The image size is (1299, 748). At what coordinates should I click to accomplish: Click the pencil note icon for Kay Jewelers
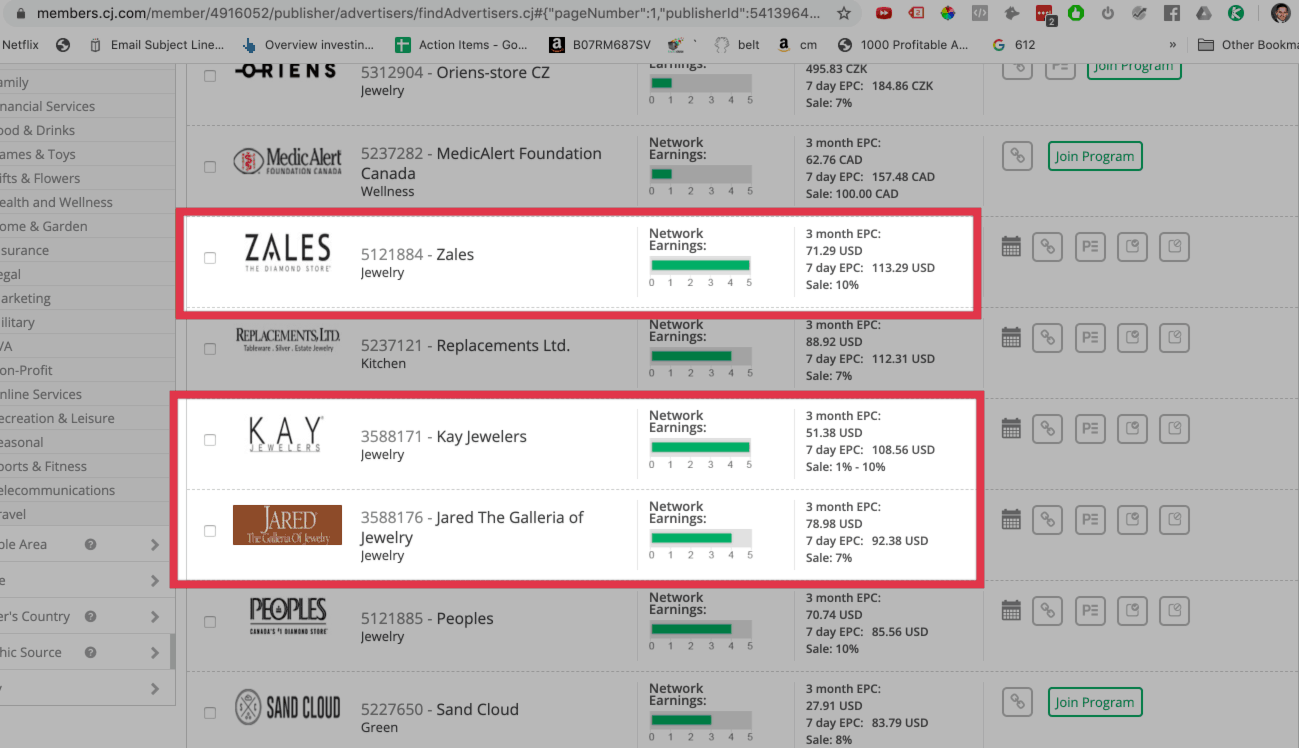tap(1175, 429)
